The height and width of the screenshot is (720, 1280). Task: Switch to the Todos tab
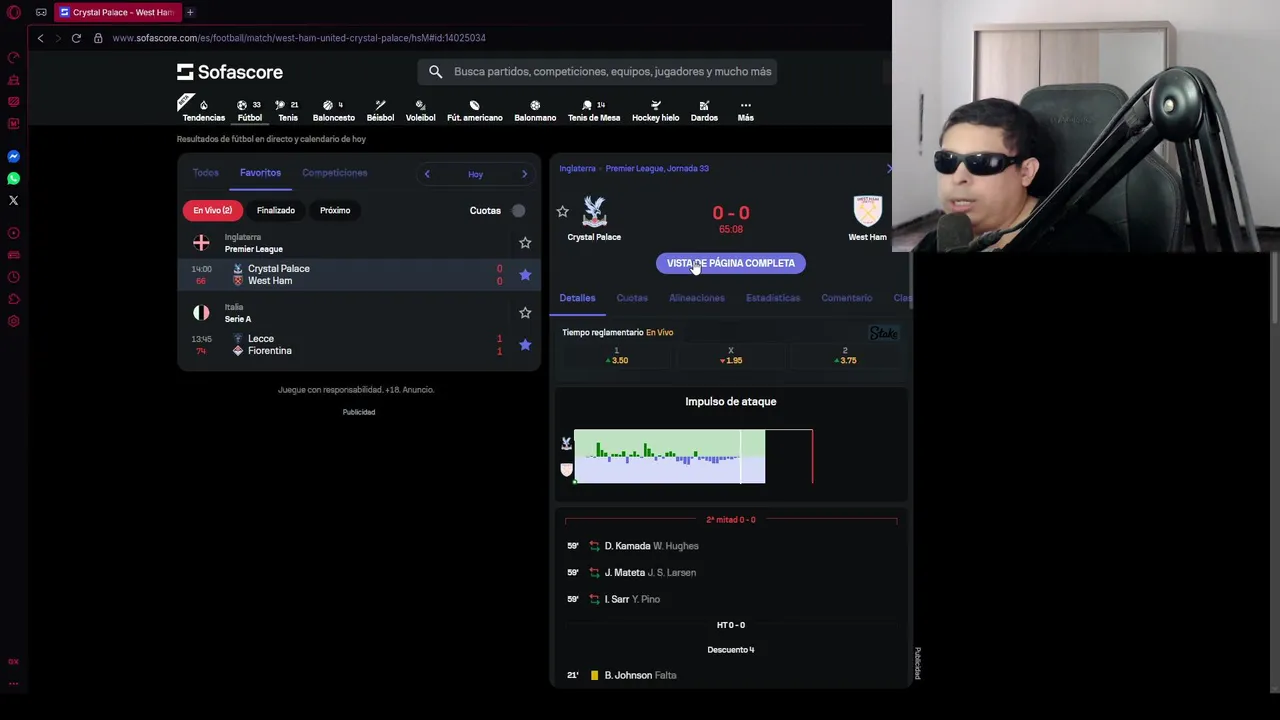205,173
